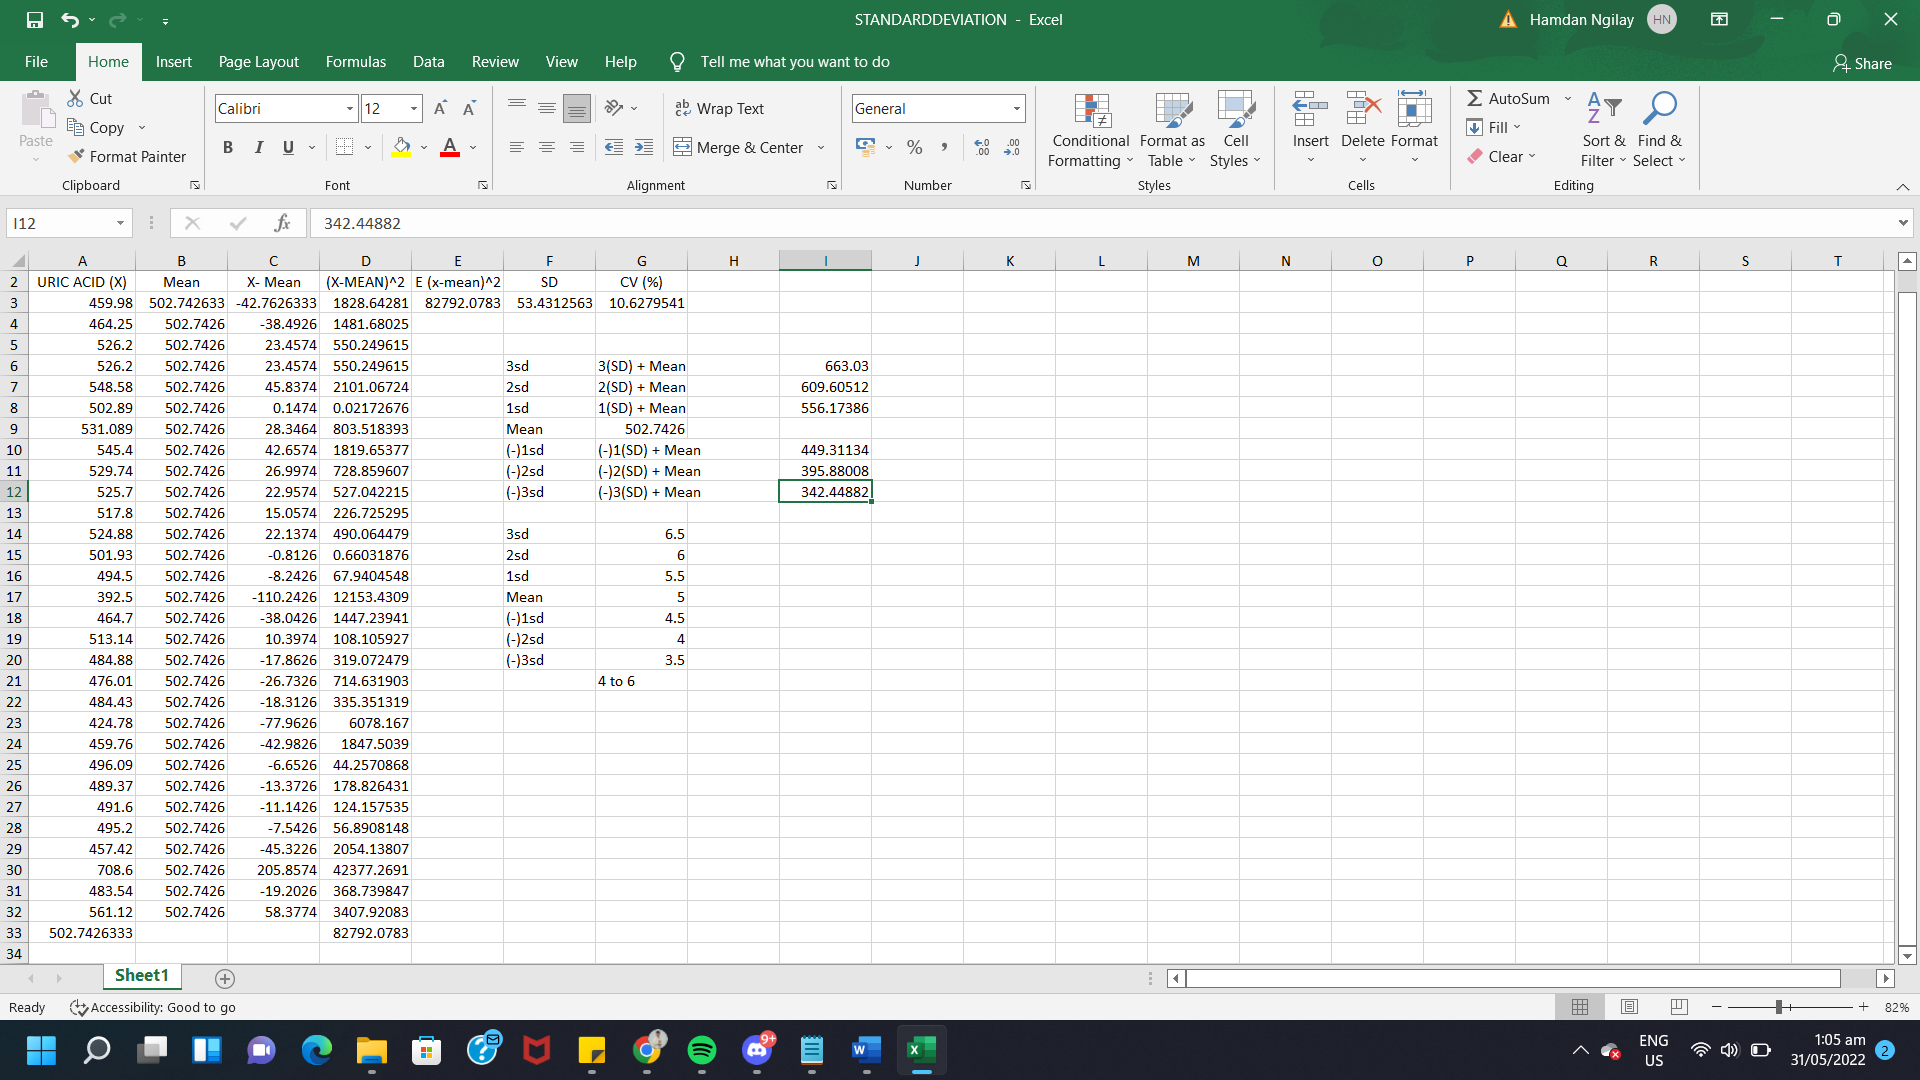Image resolution: width=1920 pixels, height=1080 pixels.
Task: Click AutoSum button
Action: 1508,98
